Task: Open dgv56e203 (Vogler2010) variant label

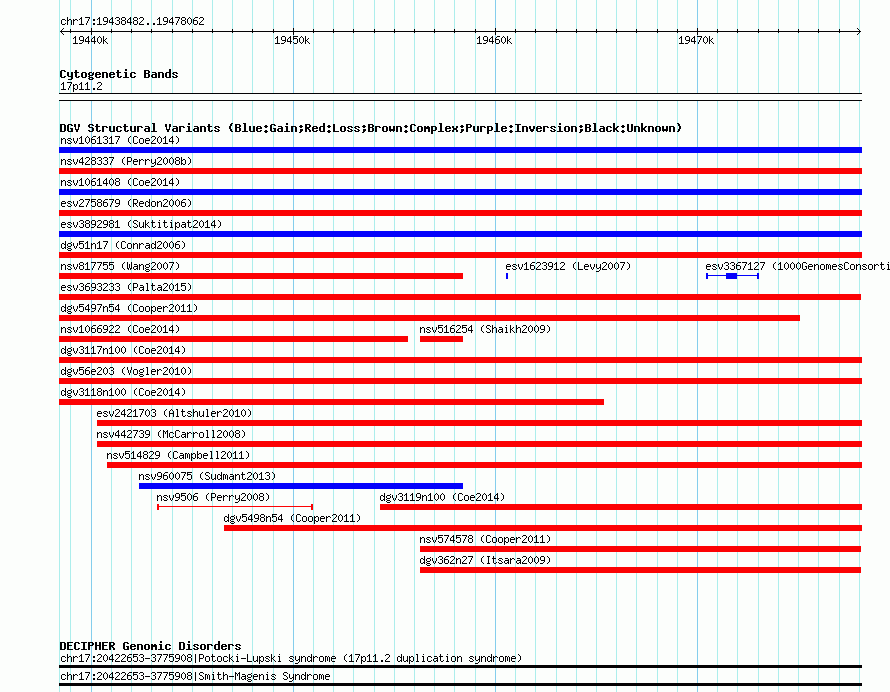Action: pos(126,371)
